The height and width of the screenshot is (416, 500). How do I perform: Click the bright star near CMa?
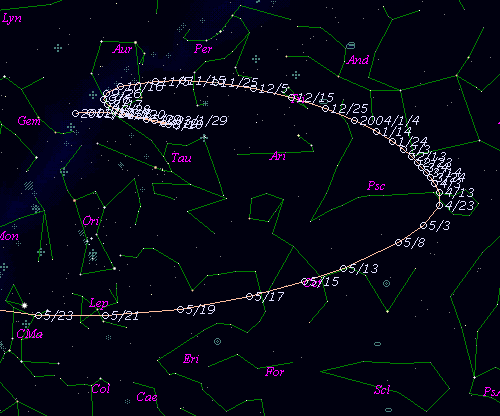[x=25, y=305]
